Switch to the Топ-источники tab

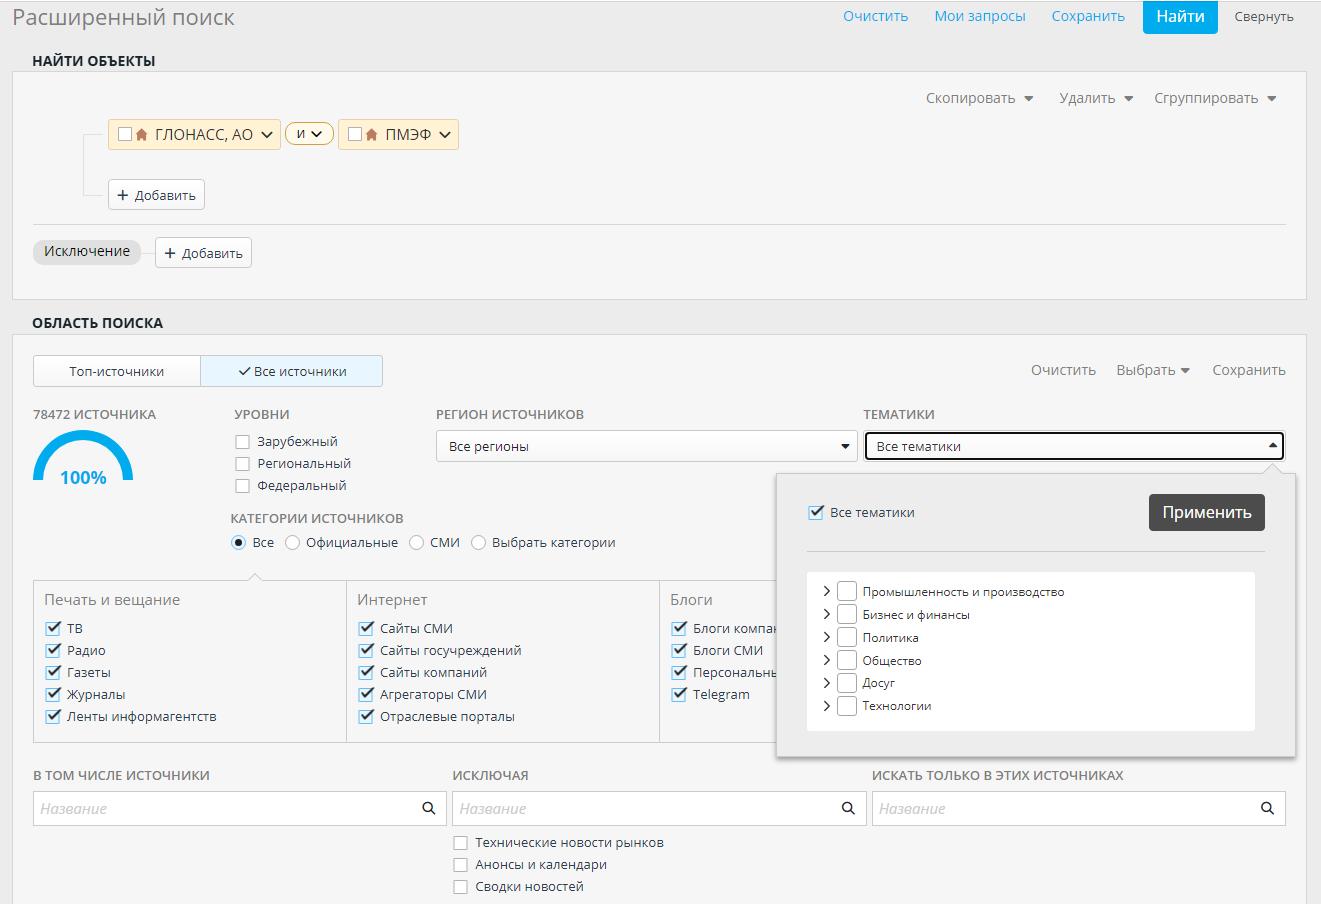(x=117, y=371)
